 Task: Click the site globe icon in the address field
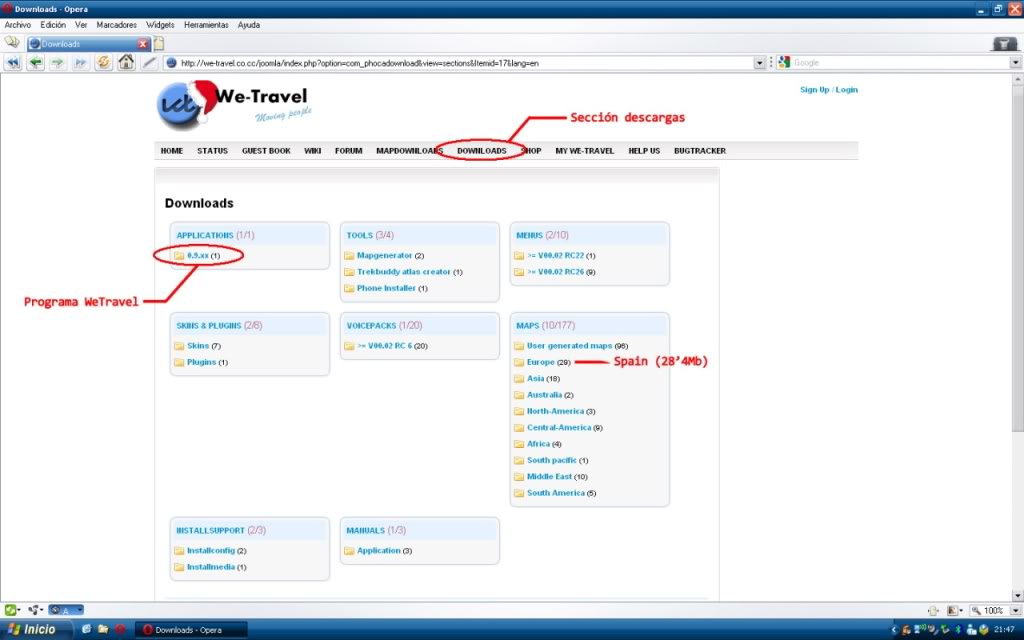pyautogui.click(x=171, y=63)
